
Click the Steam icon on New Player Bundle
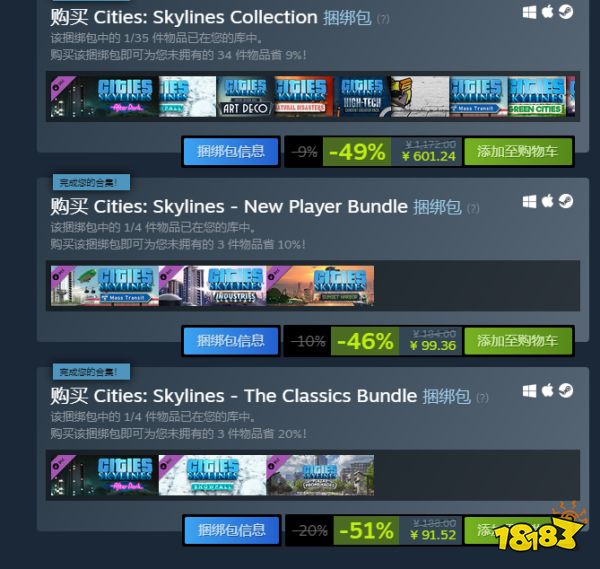[x=566, y=201]
